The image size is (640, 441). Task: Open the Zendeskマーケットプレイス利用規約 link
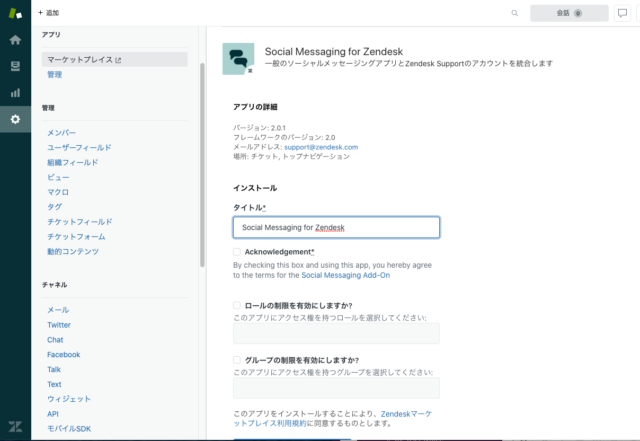(x=333, y=419)
